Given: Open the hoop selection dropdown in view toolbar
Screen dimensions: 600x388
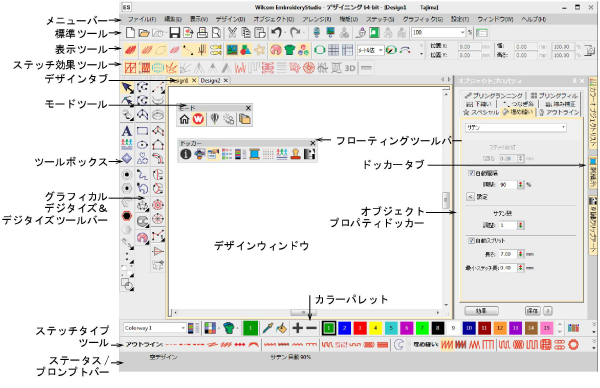Looking at the screenshot, I should tap(370, 50).
